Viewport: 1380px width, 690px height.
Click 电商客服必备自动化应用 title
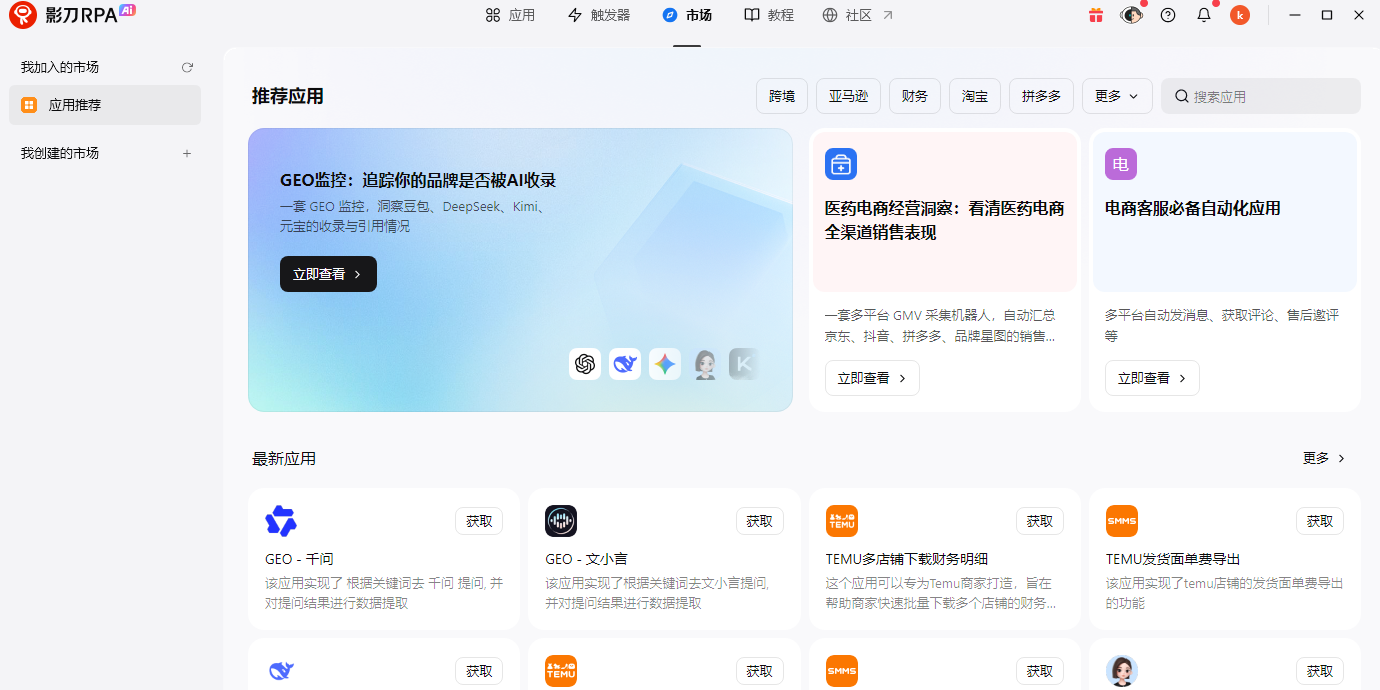[1193, 208]
